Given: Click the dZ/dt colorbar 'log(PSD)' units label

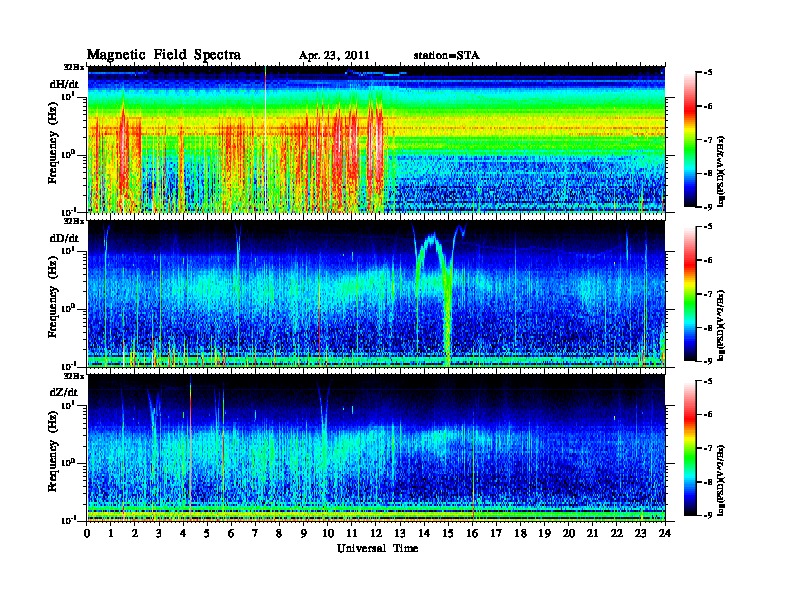Looking at the screenshot, I should point(721,480).
